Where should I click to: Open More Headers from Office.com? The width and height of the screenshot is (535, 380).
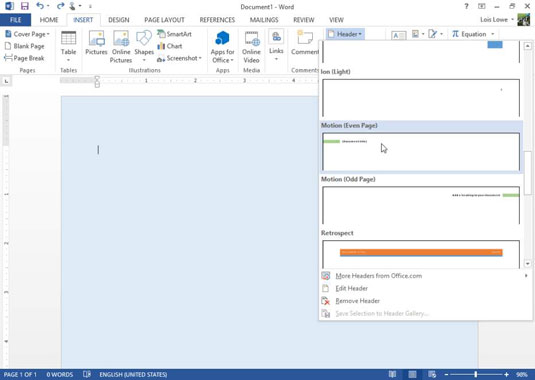click(425, 276)
